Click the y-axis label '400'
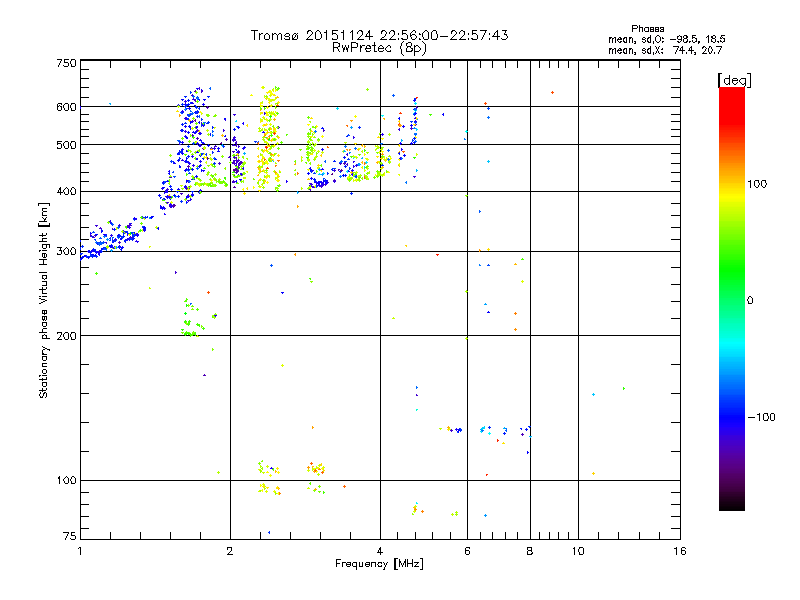Image resolution: width=800 pixels, height=600 pixels. click(67, 191)
